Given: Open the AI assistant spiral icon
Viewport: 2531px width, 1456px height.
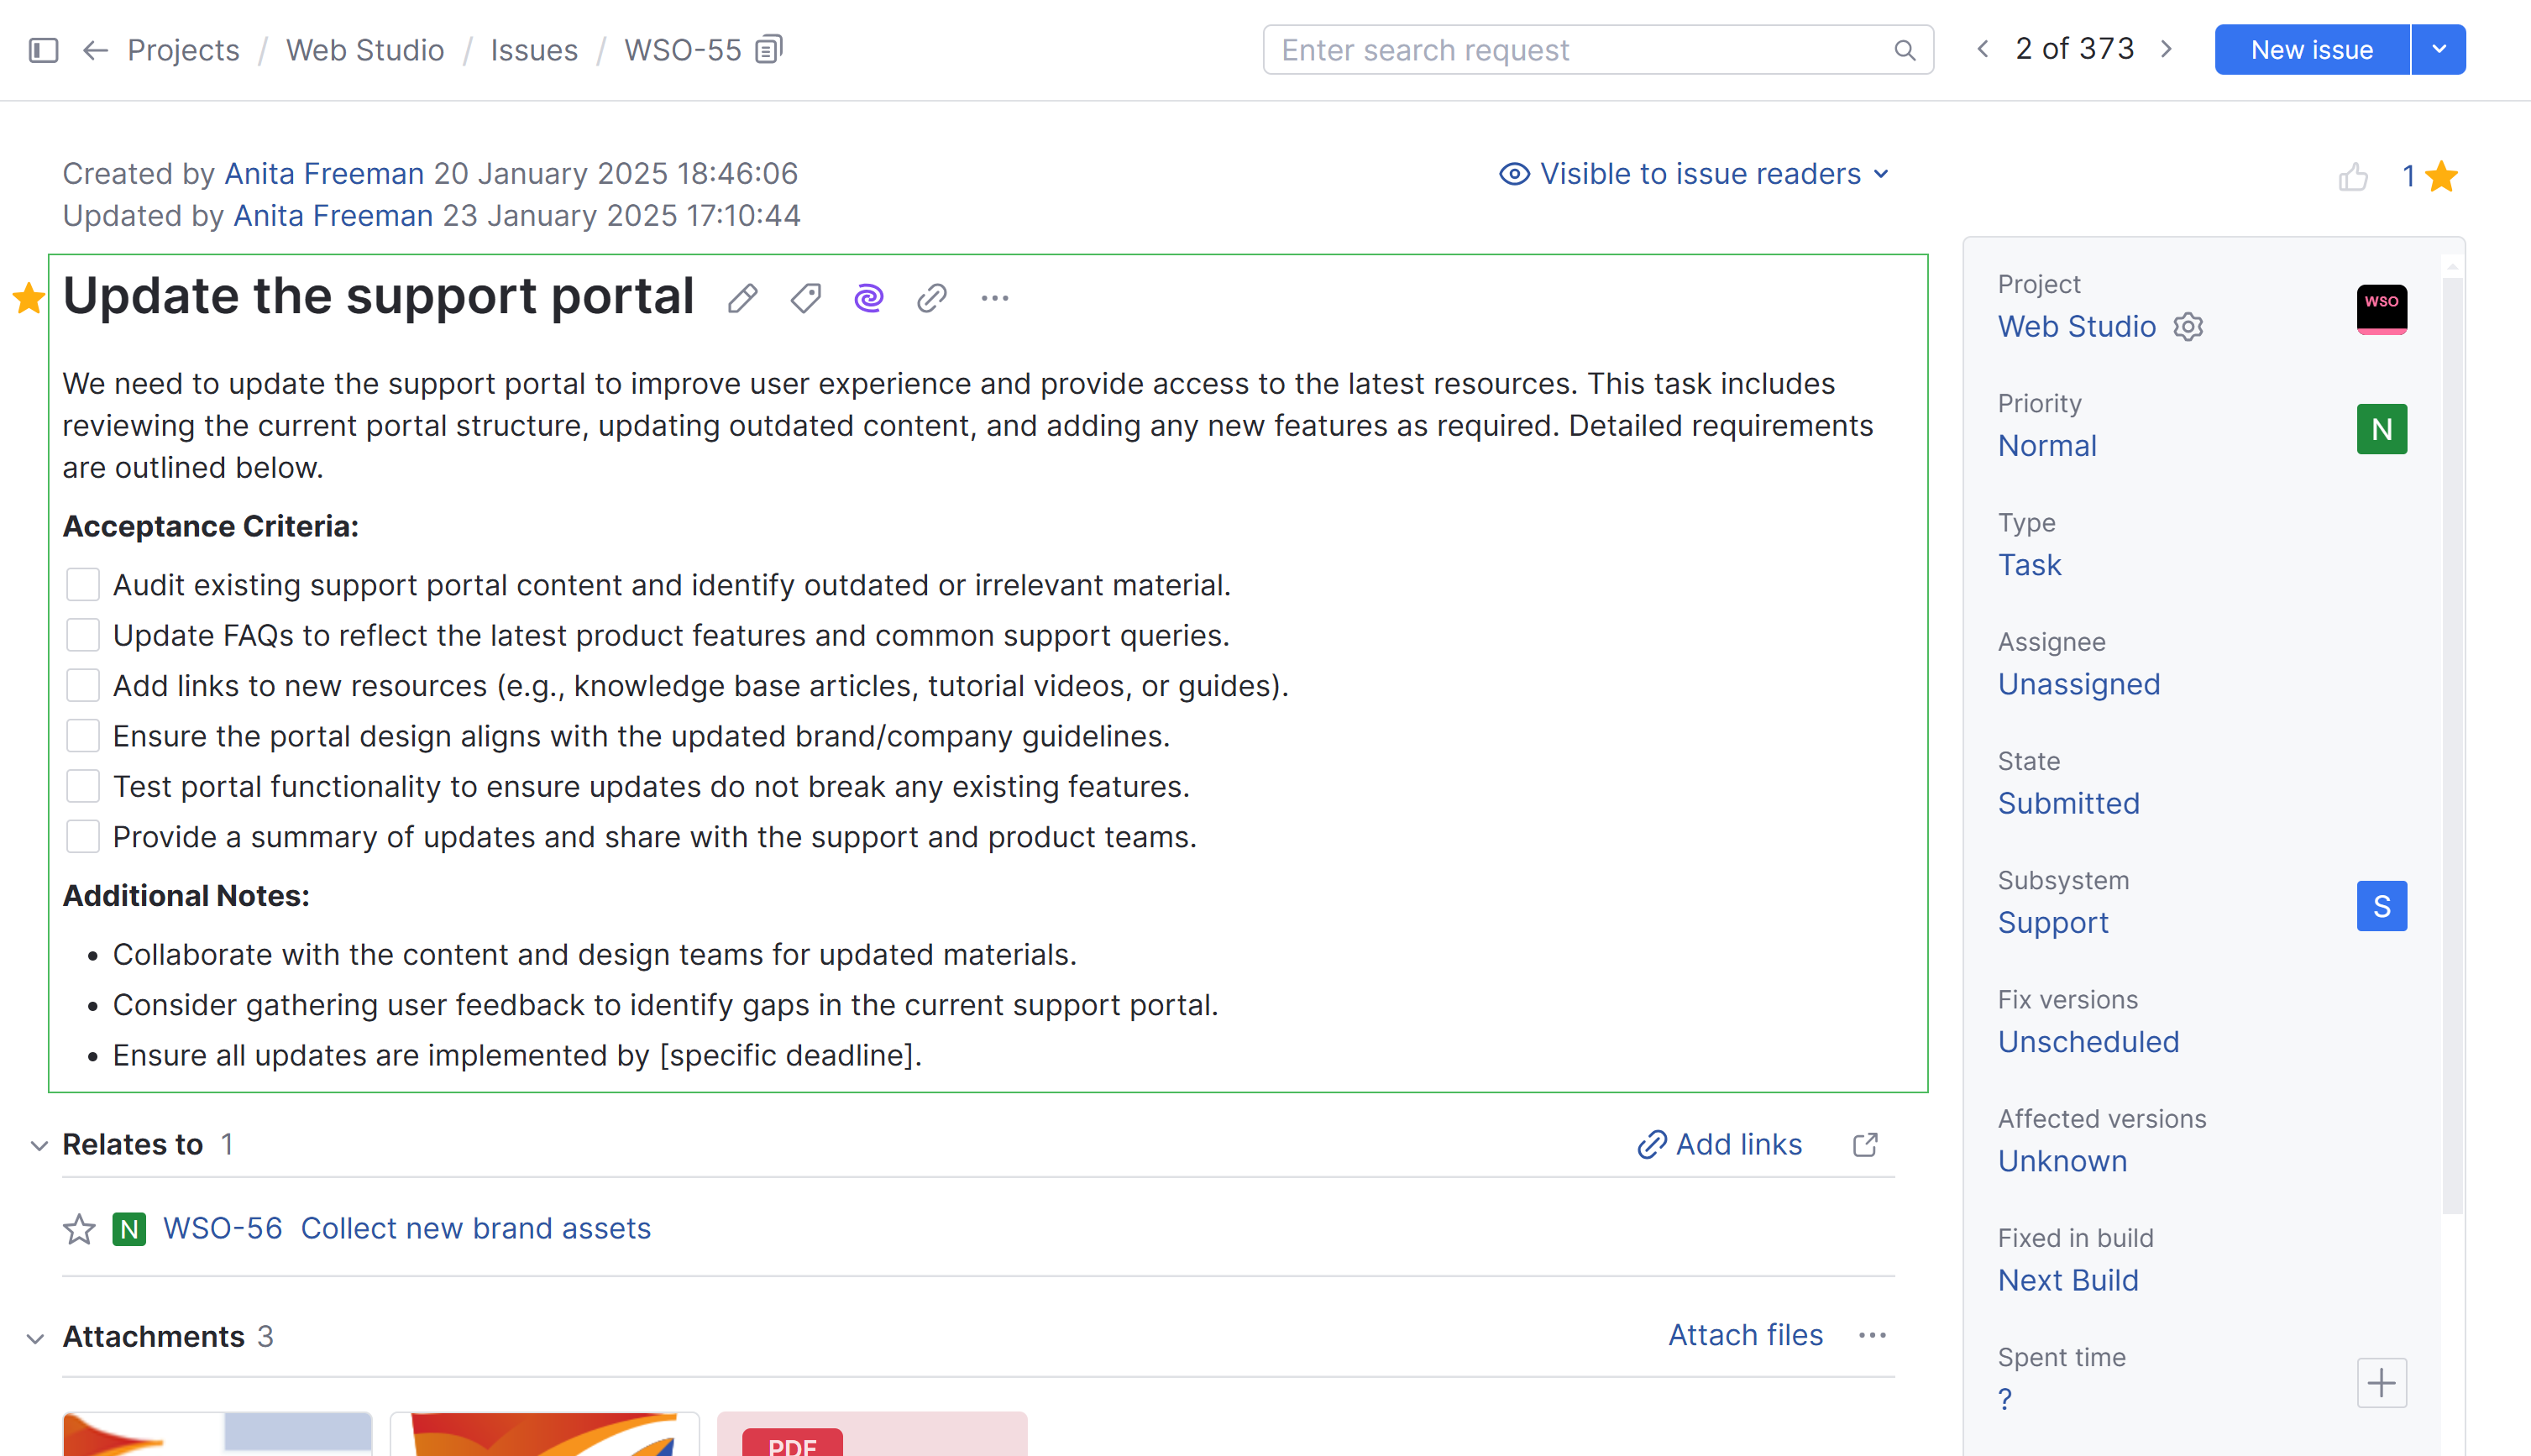Looking at the screenshot, I should [x=868, y=297].
